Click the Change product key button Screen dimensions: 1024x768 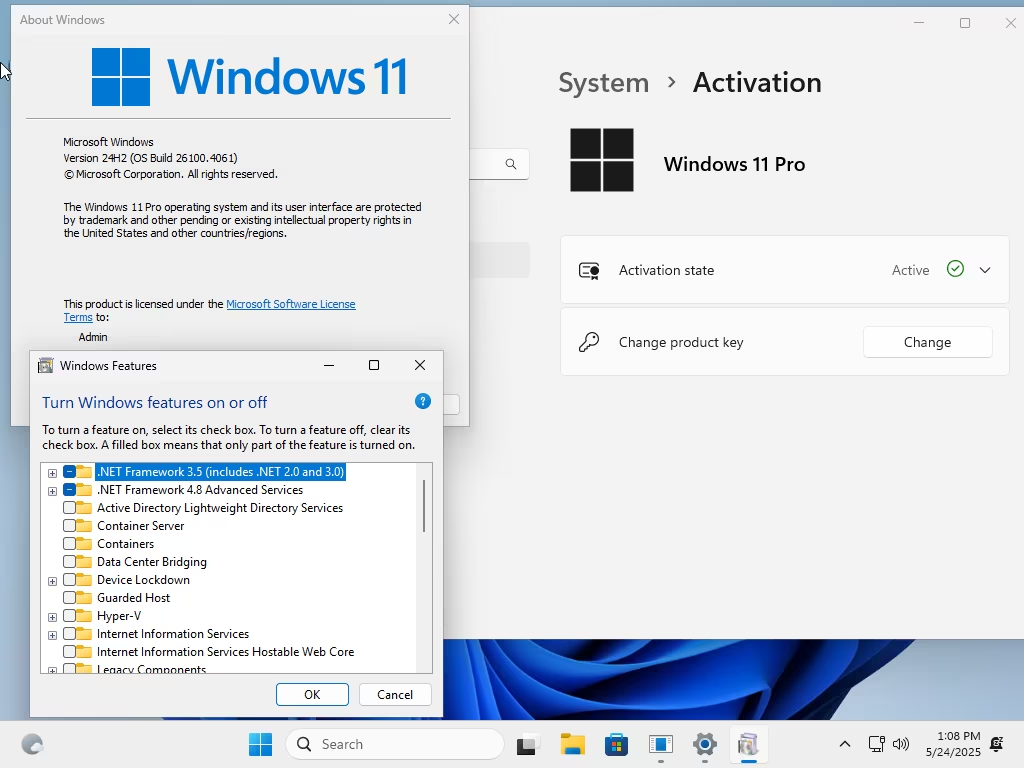(x=927, y=342)
